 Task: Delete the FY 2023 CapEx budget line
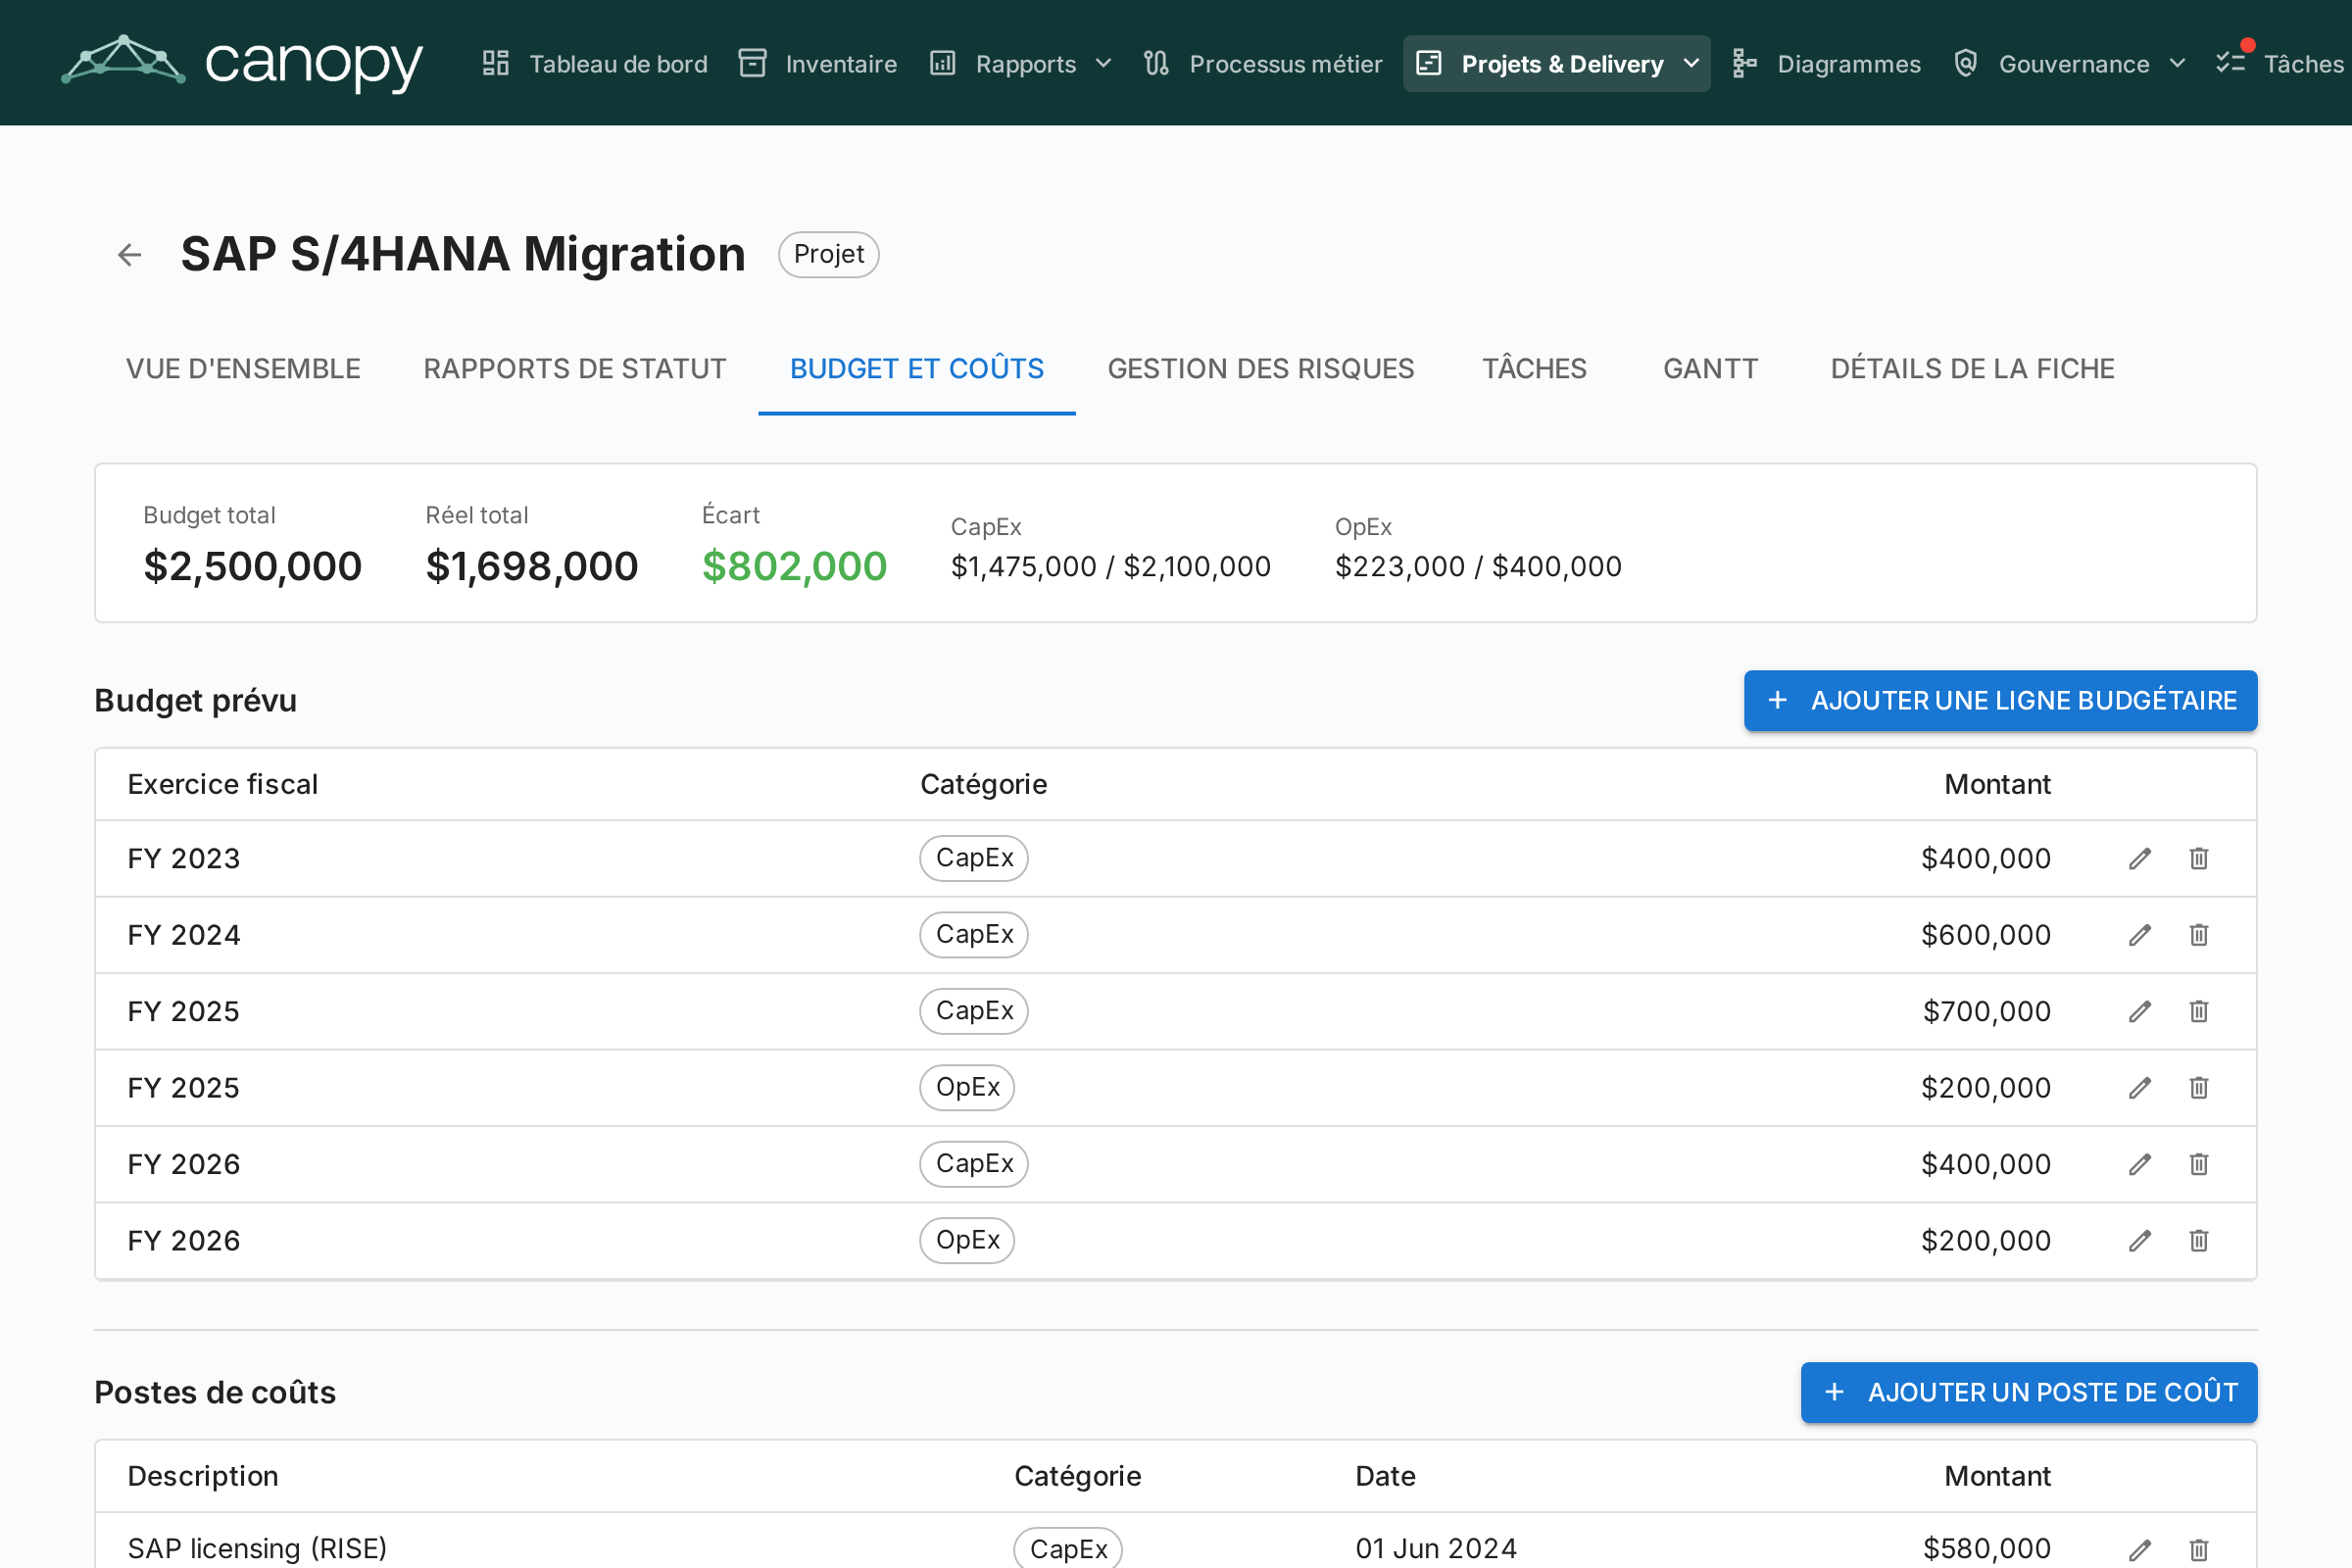click(x=2199, y=859)
